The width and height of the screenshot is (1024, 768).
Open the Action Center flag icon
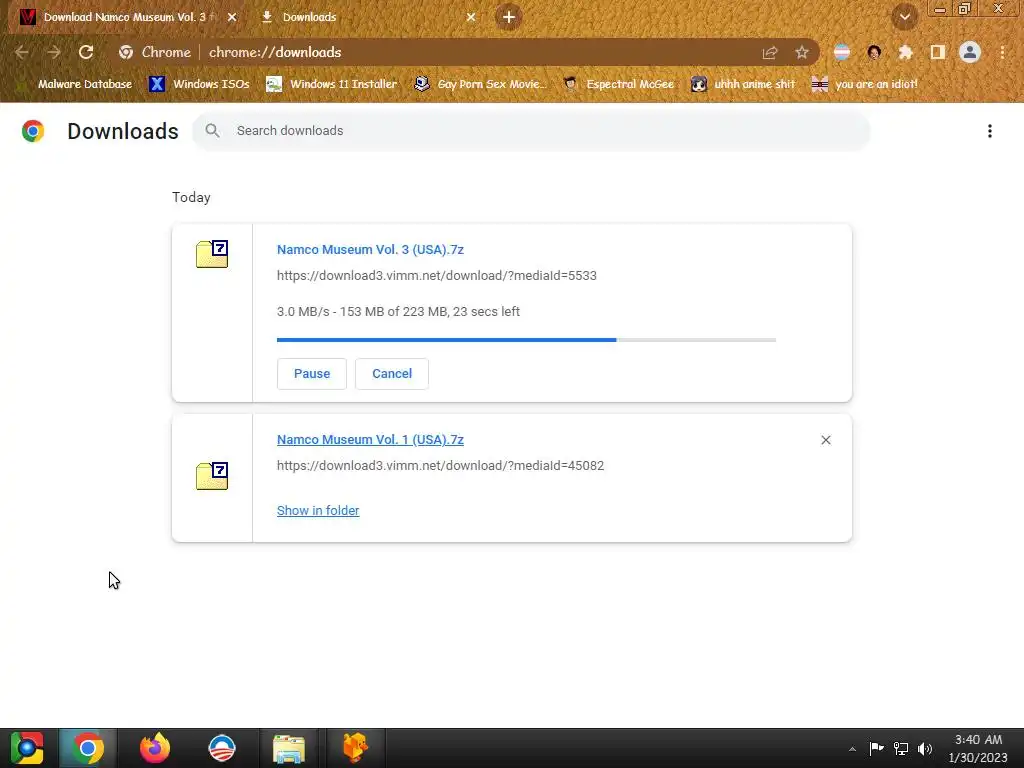pos(876,748)
